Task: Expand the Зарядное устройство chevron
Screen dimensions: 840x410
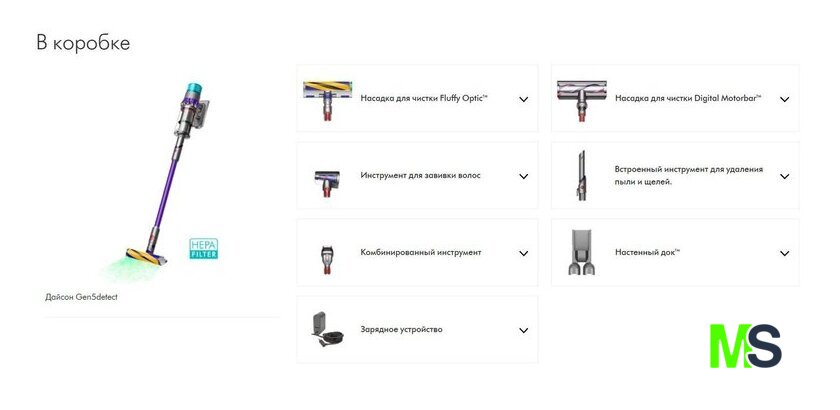Action: coord(523,330)
